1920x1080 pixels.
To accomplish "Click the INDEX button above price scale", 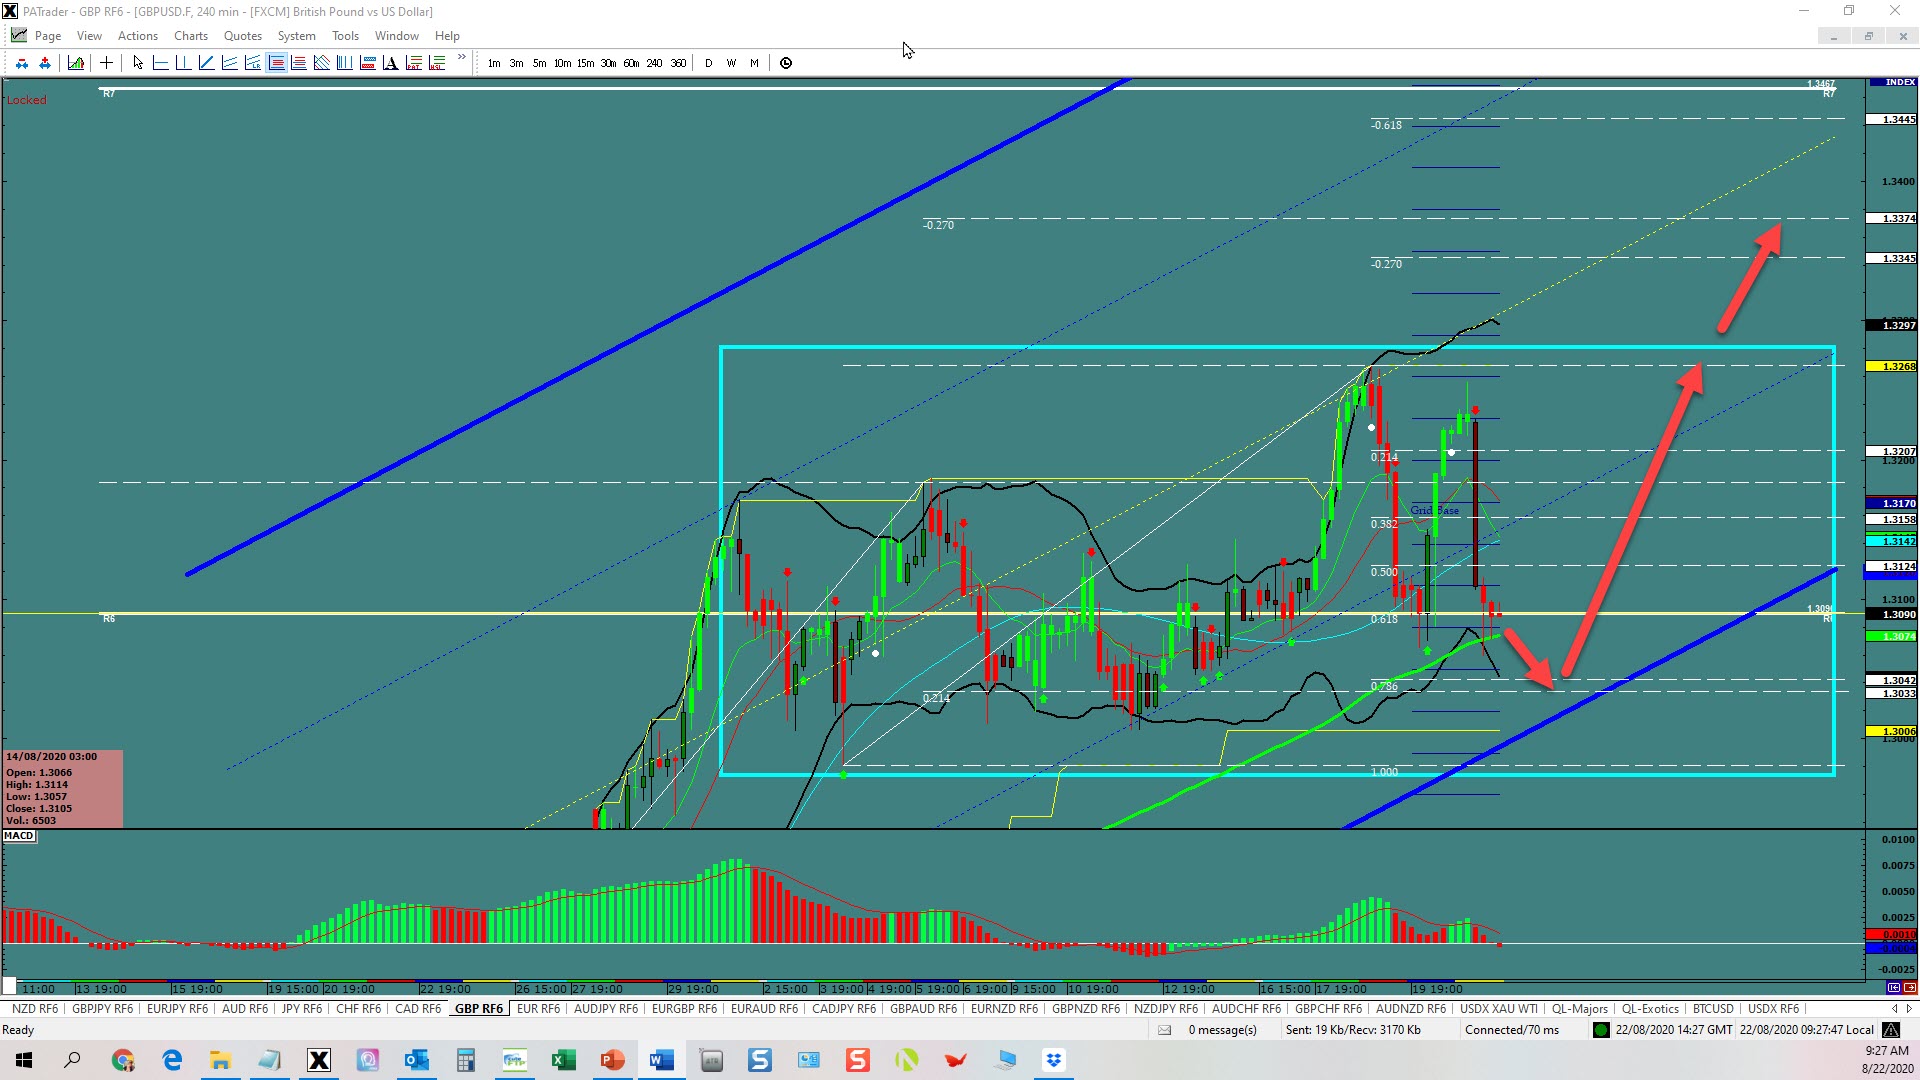I will point(1892,82).
